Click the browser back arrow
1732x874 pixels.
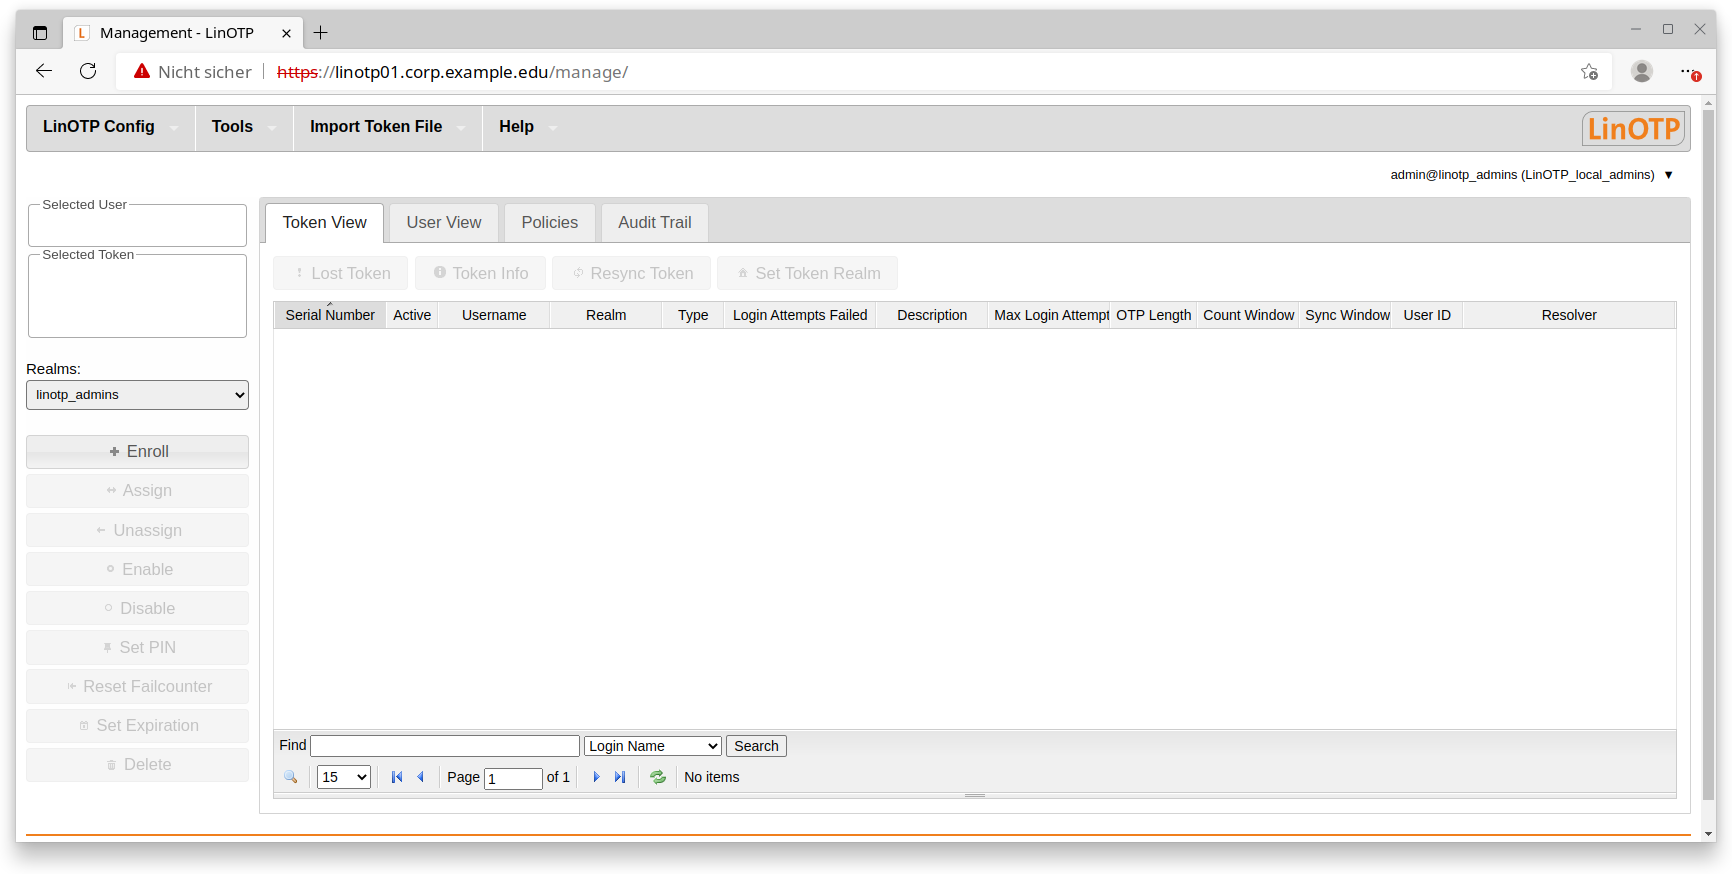[44, 71]
